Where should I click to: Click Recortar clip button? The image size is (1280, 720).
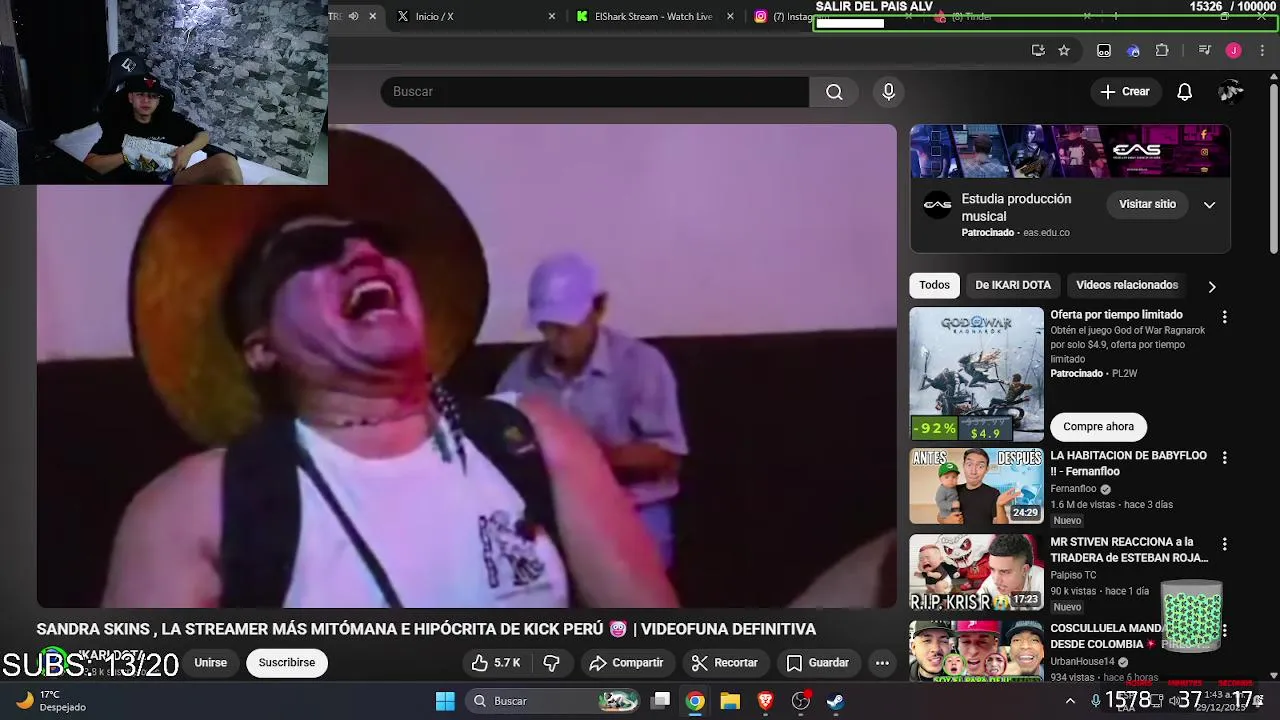click(x=725, y=662)
